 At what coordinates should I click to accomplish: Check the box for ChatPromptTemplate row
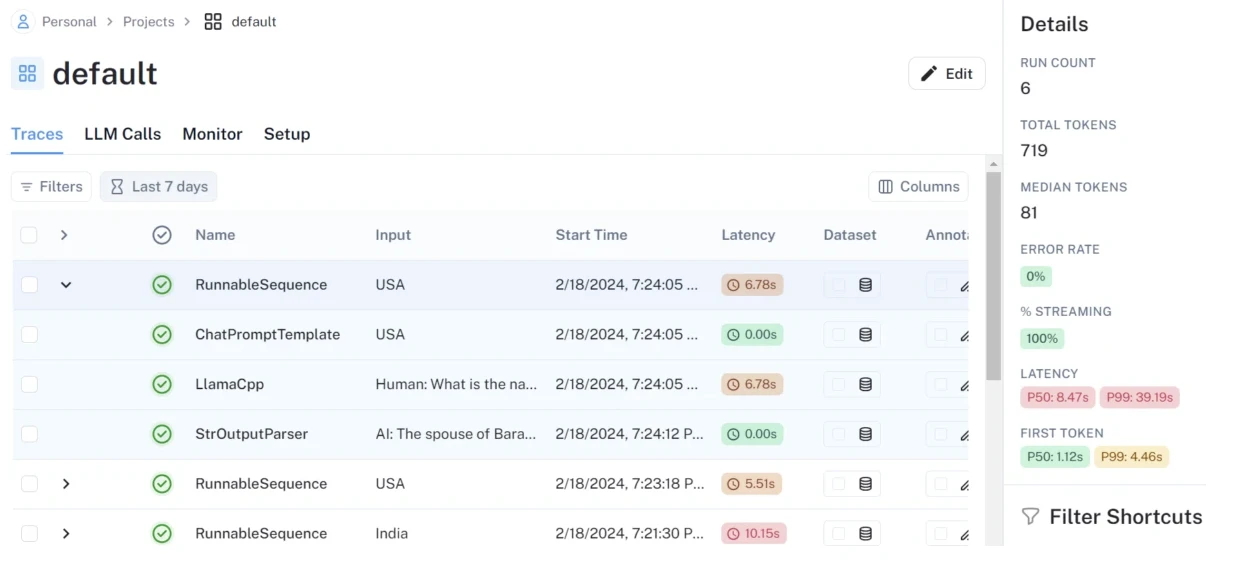(29, 335)
